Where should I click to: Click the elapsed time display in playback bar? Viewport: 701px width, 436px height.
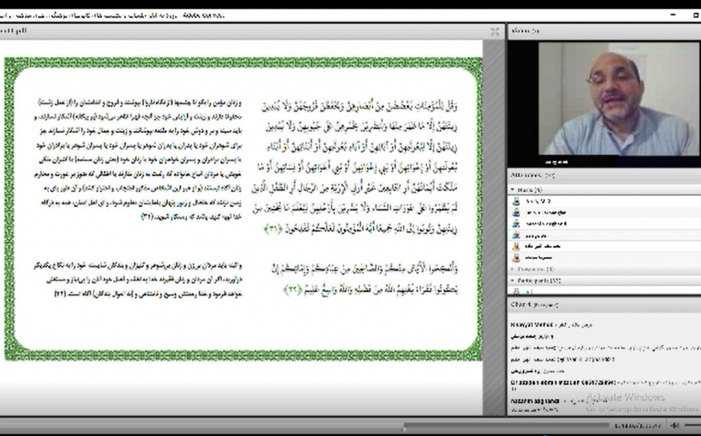638,424
